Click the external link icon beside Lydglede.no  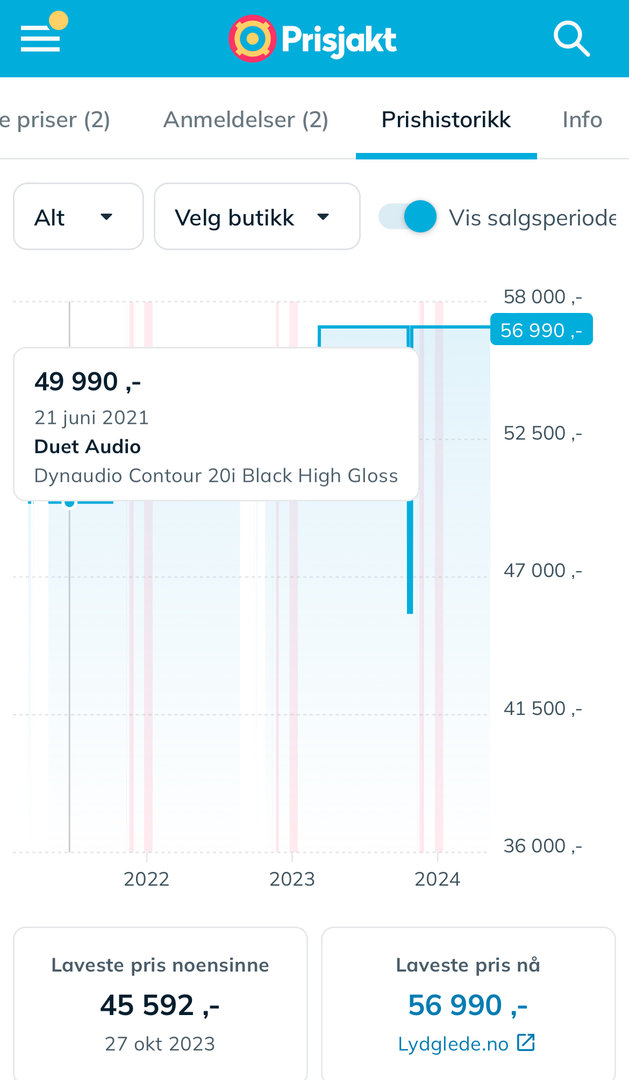click(526, 1043)
